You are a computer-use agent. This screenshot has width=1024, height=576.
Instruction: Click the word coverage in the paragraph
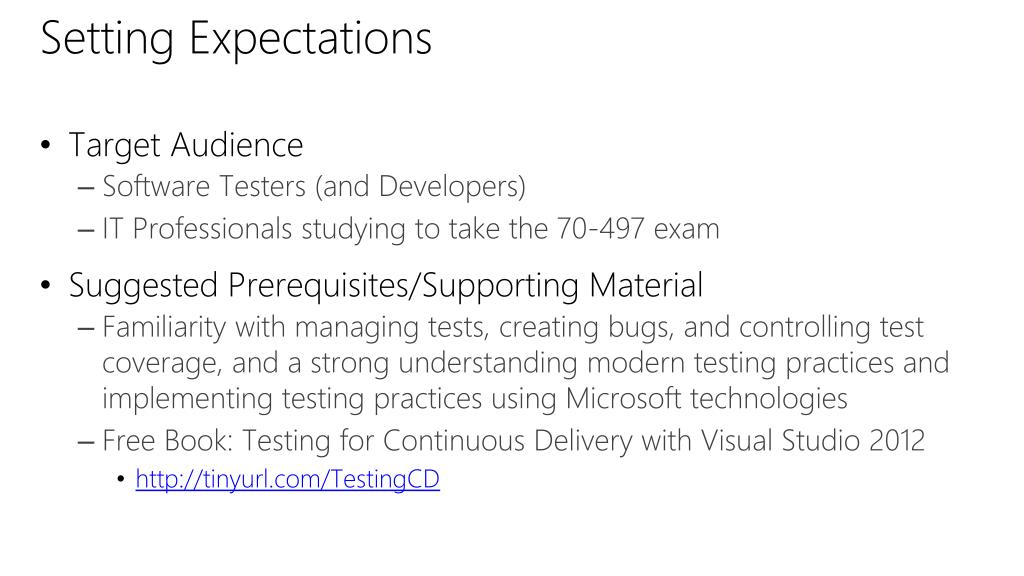click(161, 364)
